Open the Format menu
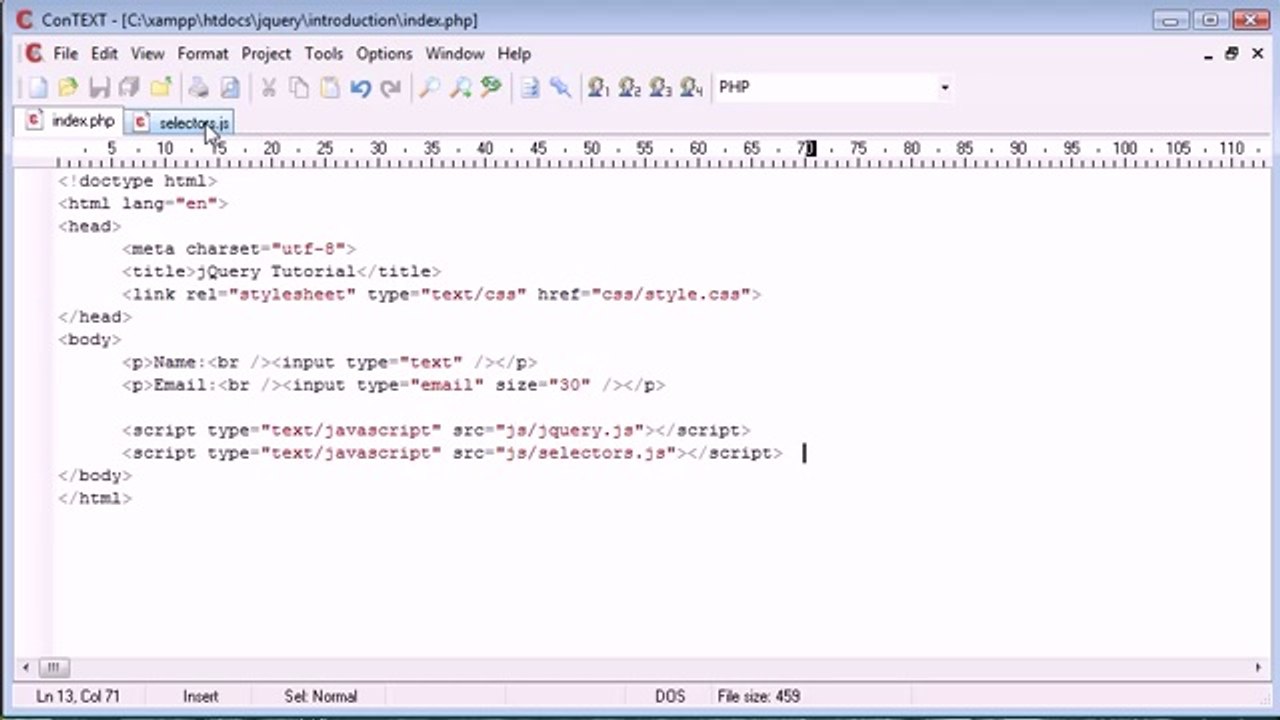Screen dimensions: 1280x720 (x=203, y=54)
